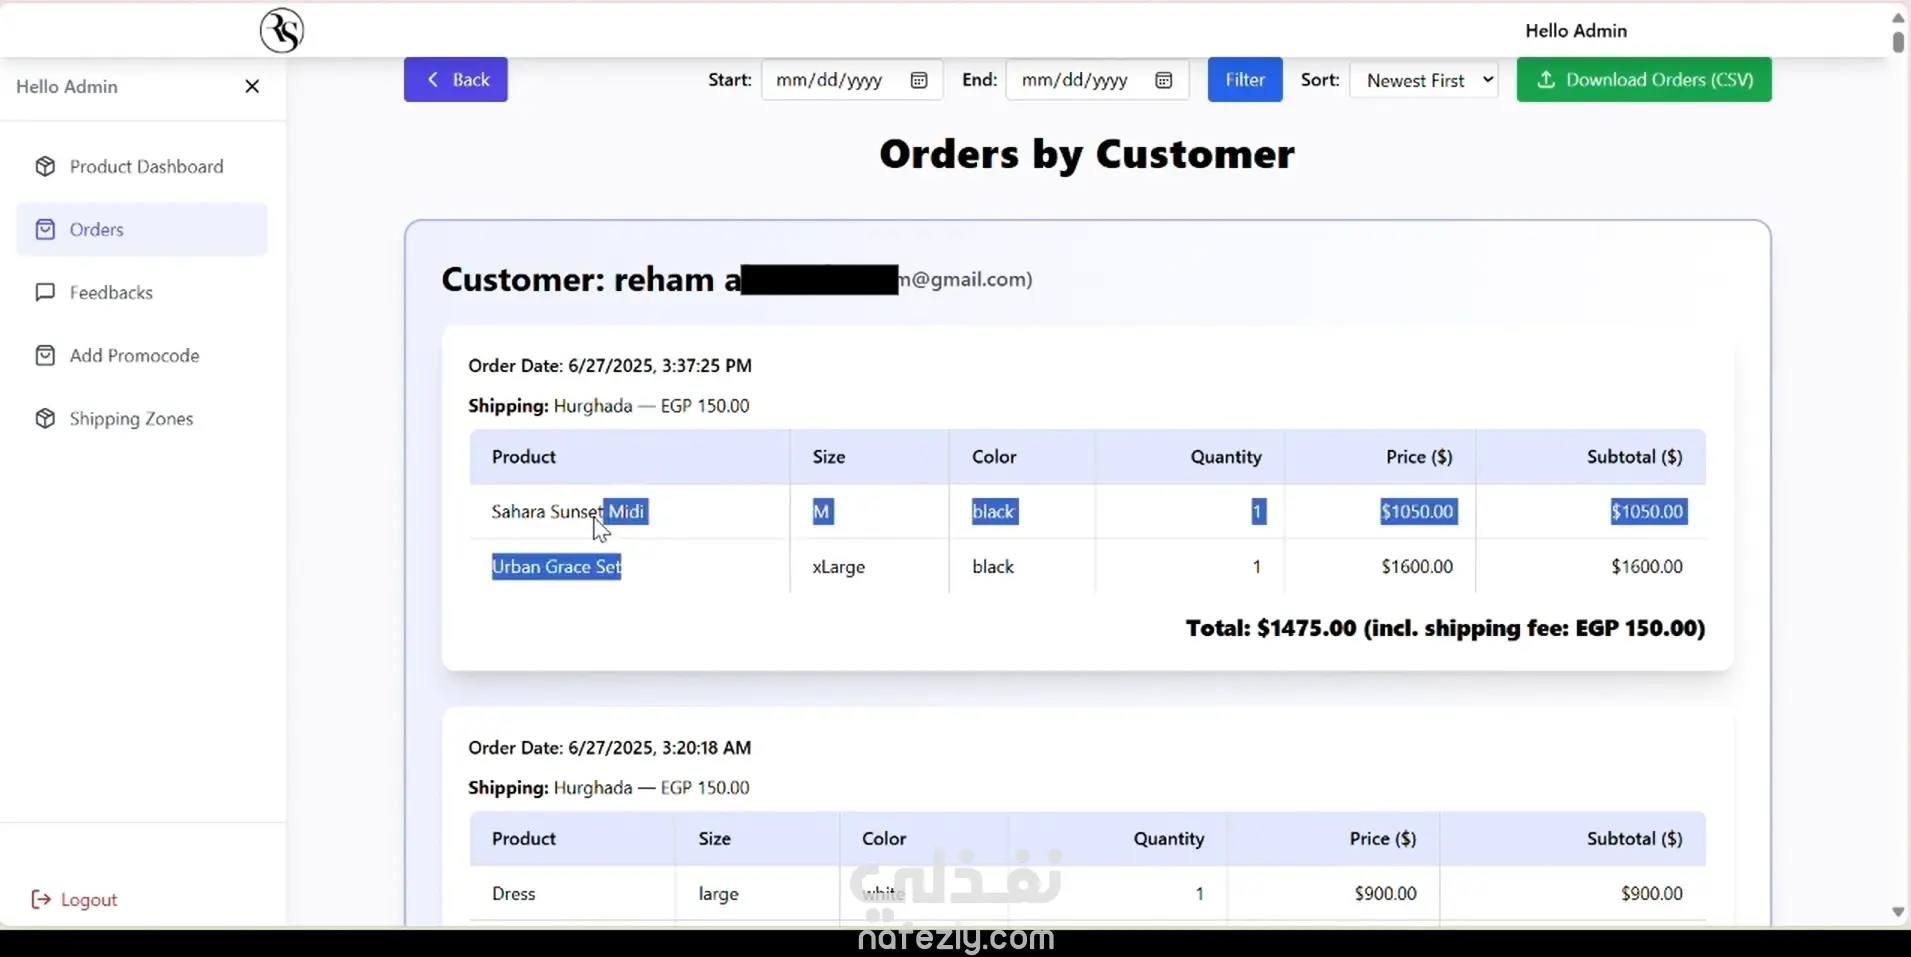
Task: Click the Add Promocode bag icon
Action: [45, 356]
